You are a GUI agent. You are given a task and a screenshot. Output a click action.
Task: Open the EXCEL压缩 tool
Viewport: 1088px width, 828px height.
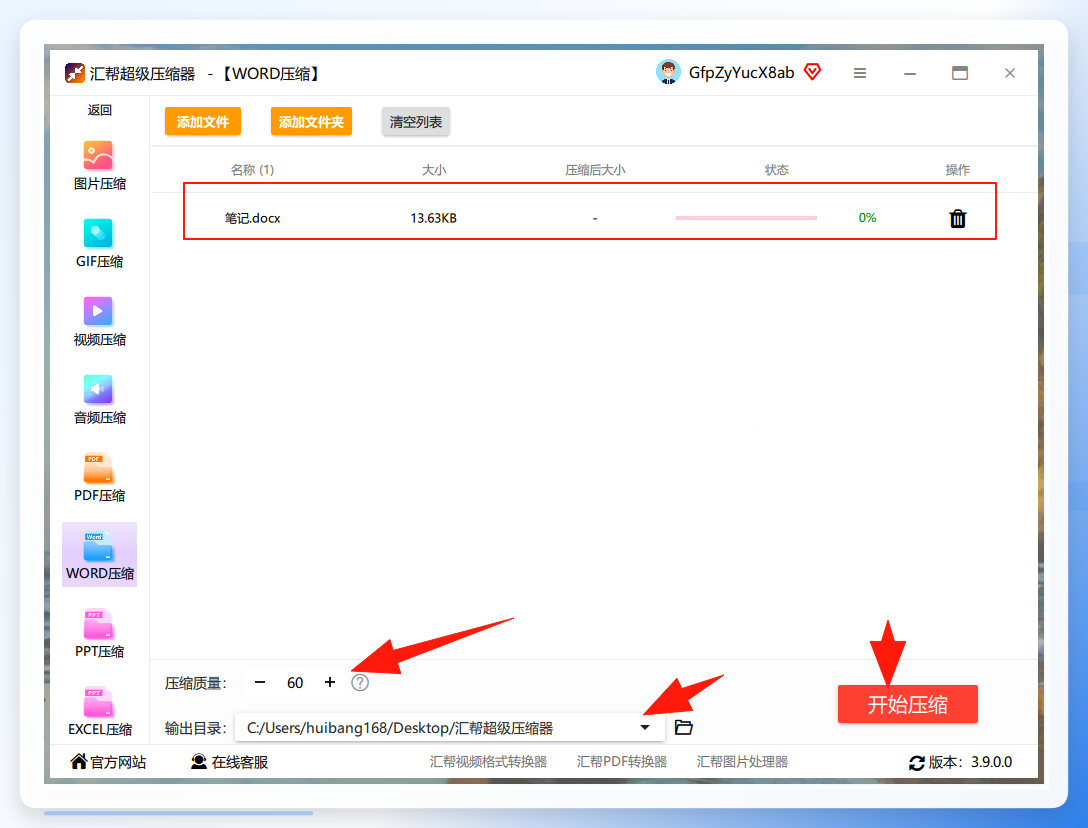(x=99, y=711)
